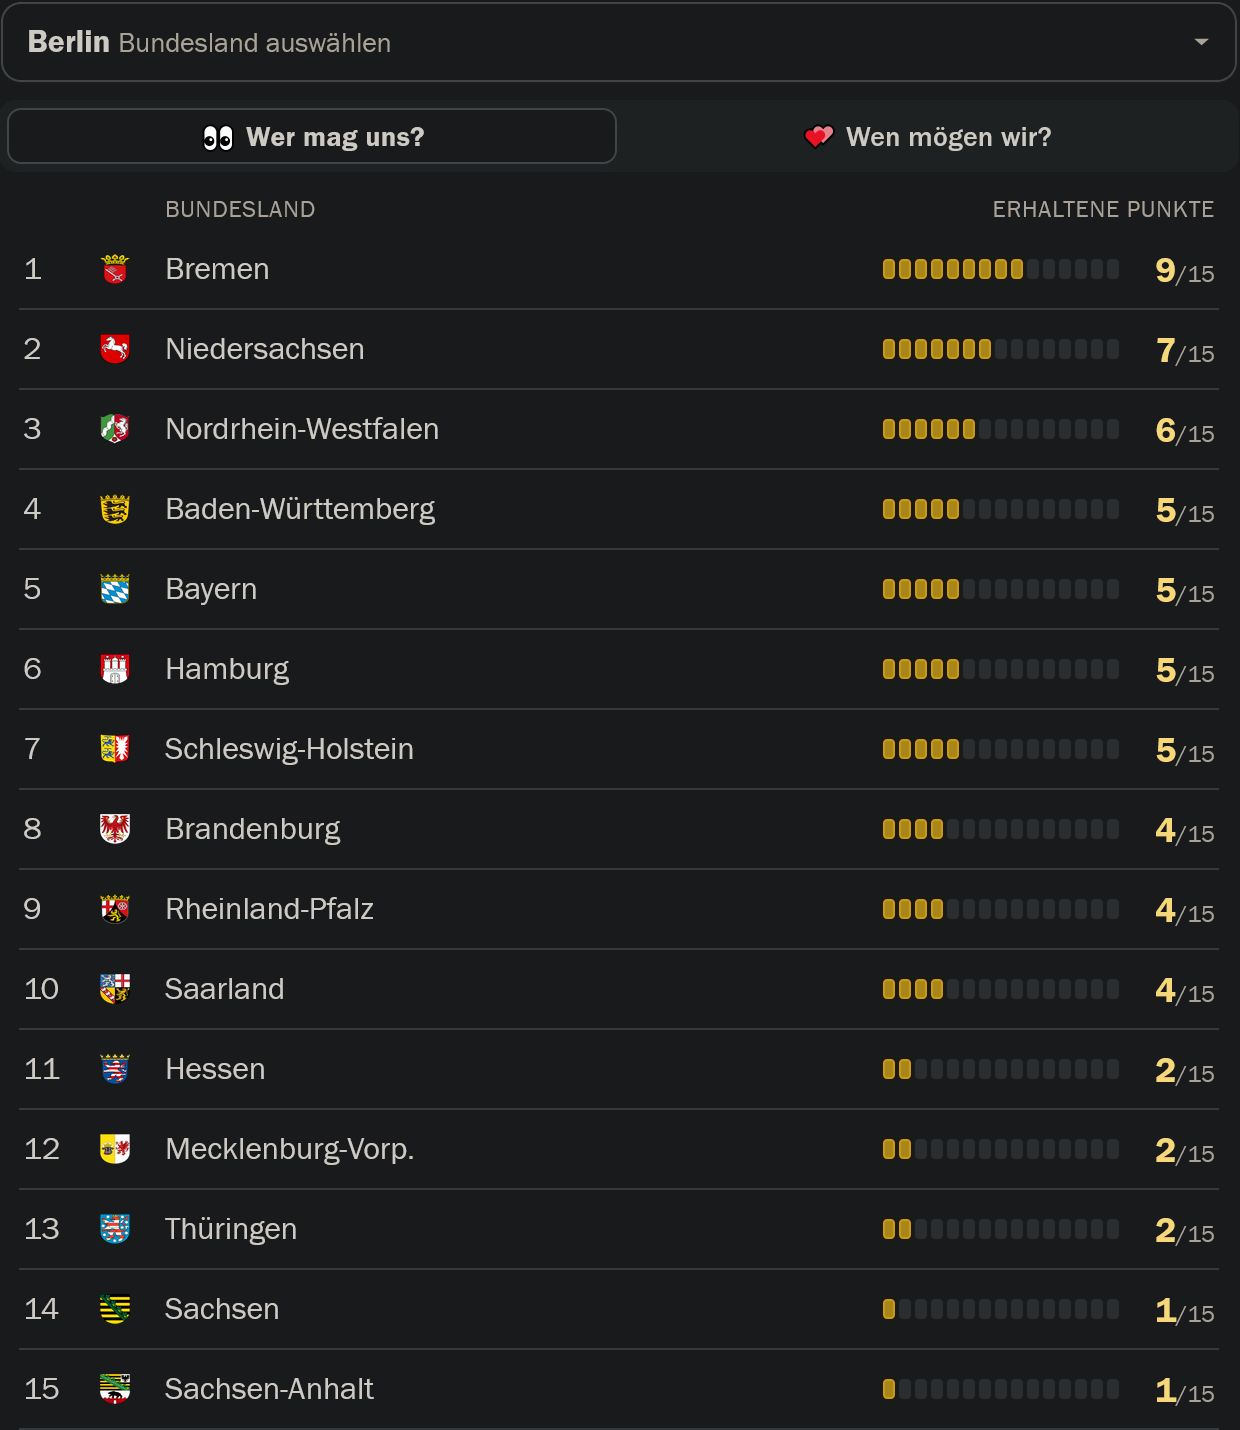Screen dimensions: 1240x1430
Task: Click the Hamburg castle coat of arms
Action: click(x=115, y=669)
